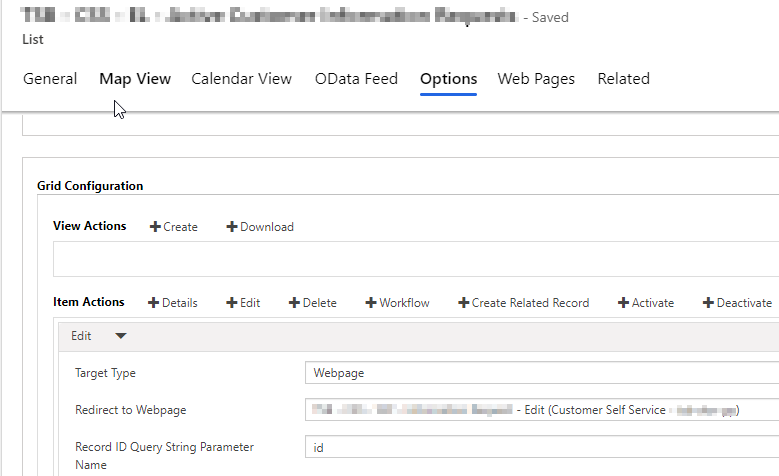Click the plus icon beside Create
The image size is (779, 476).
click(155, 227)
